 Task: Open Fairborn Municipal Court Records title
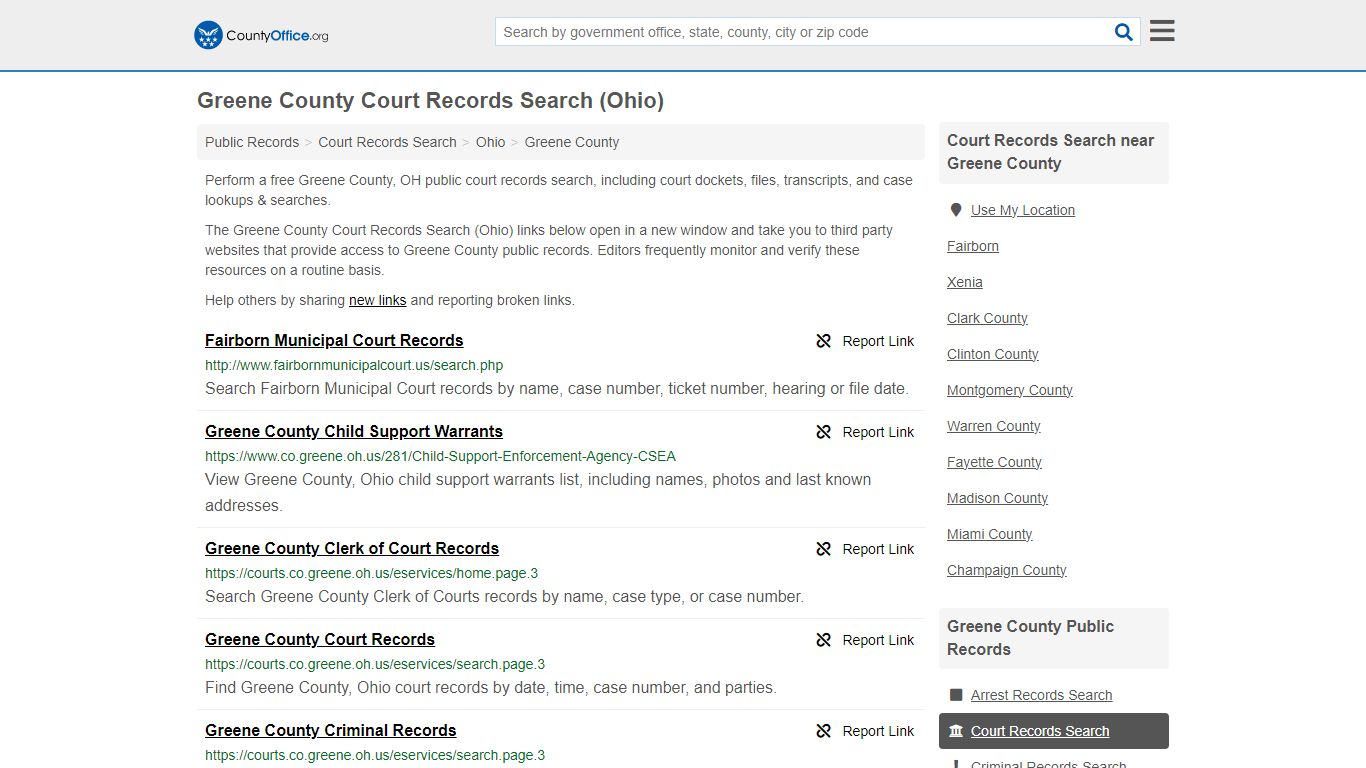pyautogui.click(x=334, y=340)
